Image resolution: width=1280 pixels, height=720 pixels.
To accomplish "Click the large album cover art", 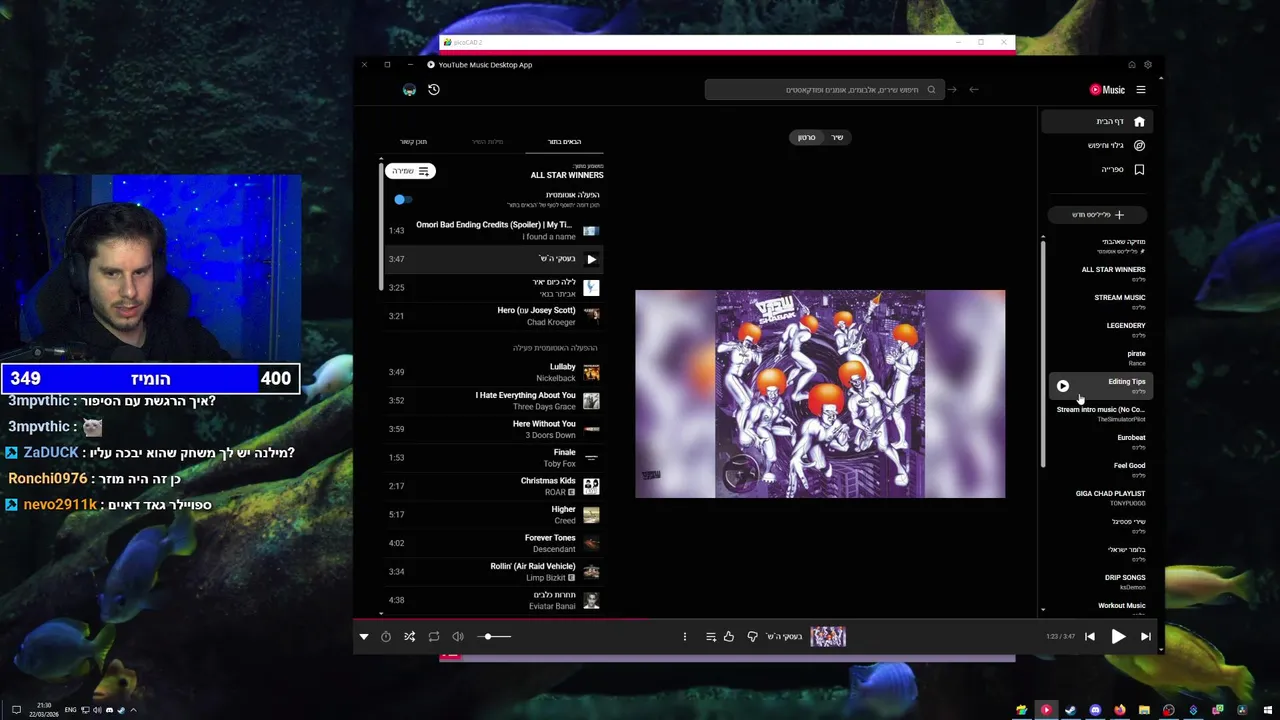I will pyautogui.click(x=820, y=394).
